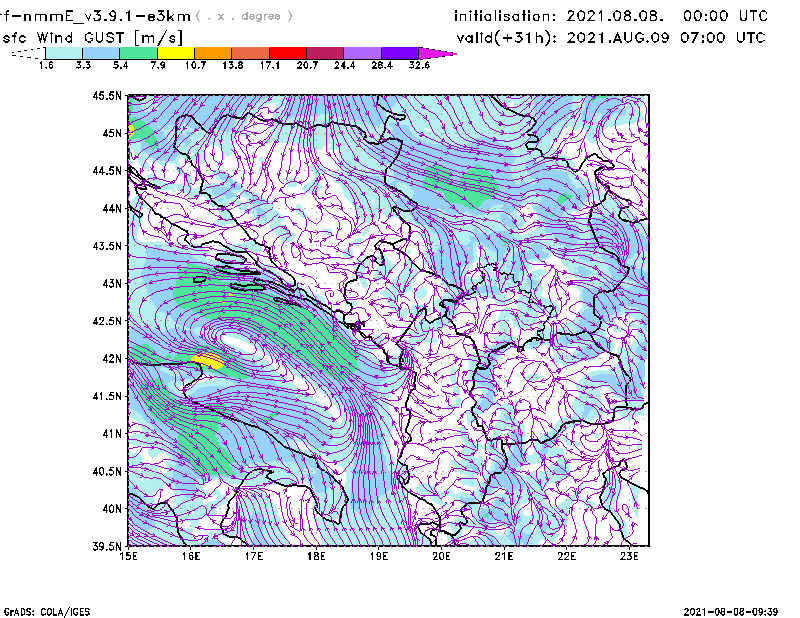Click the legend value 32.6

pyautogui.click(x=419, y=65)
